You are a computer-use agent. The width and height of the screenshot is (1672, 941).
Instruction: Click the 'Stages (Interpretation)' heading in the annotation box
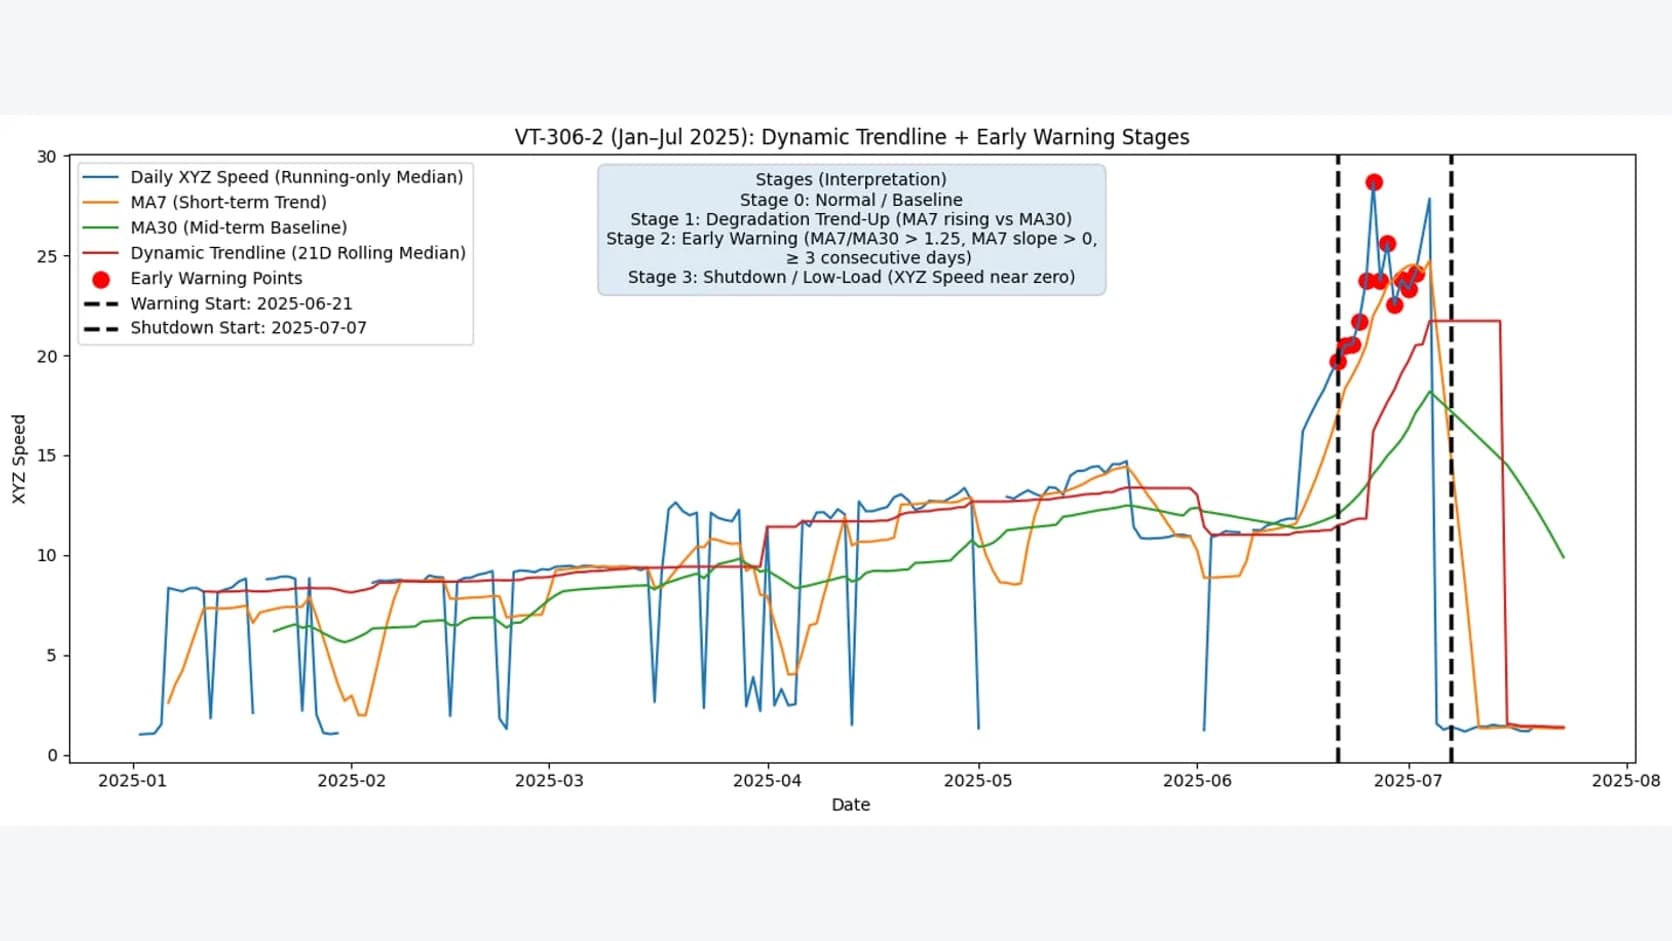tap(851, 179)
